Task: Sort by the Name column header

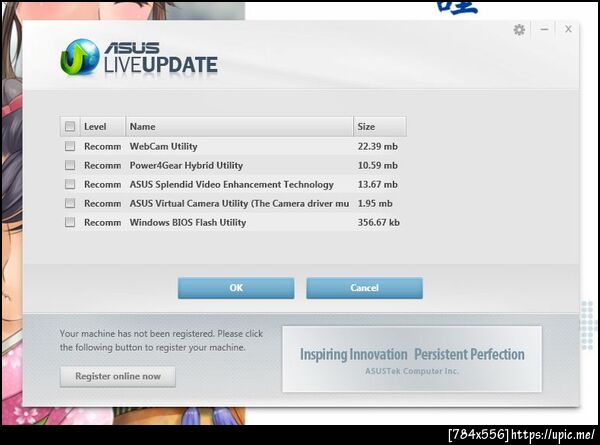Action: click(x=239, y=127)
